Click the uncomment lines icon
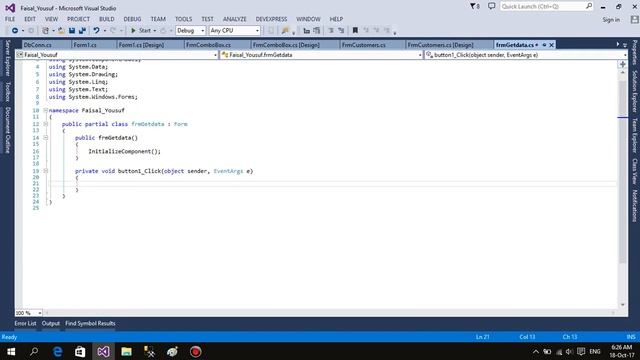This screenshot has width=640, height=360. (341, 31)
